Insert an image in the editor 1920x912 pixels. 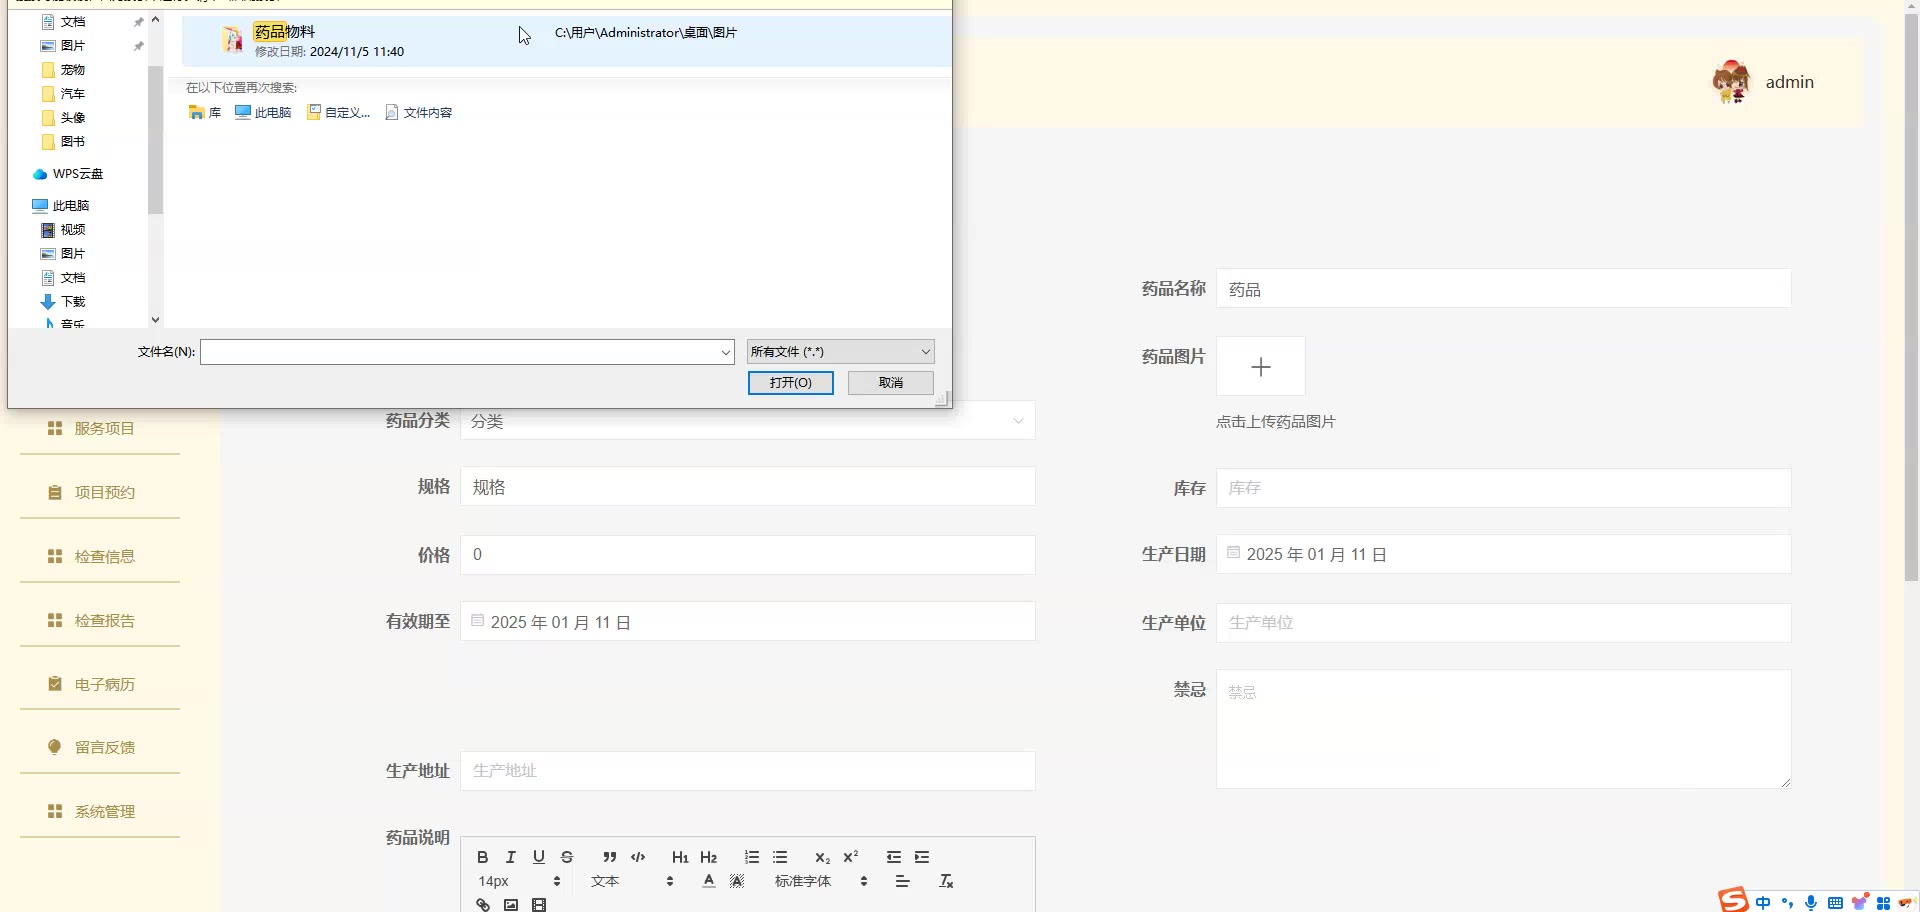point(511,905)
